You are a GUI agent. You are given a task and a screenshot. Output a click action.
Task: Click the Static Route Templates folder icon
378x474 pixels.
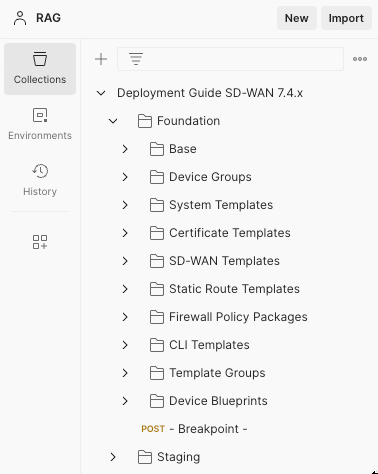point(157,289)
